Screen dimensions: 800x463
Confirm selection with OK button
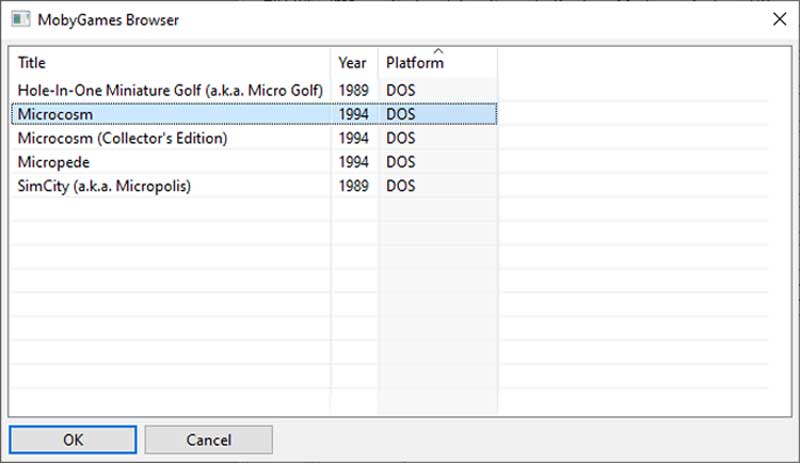(x=73, y=440)
